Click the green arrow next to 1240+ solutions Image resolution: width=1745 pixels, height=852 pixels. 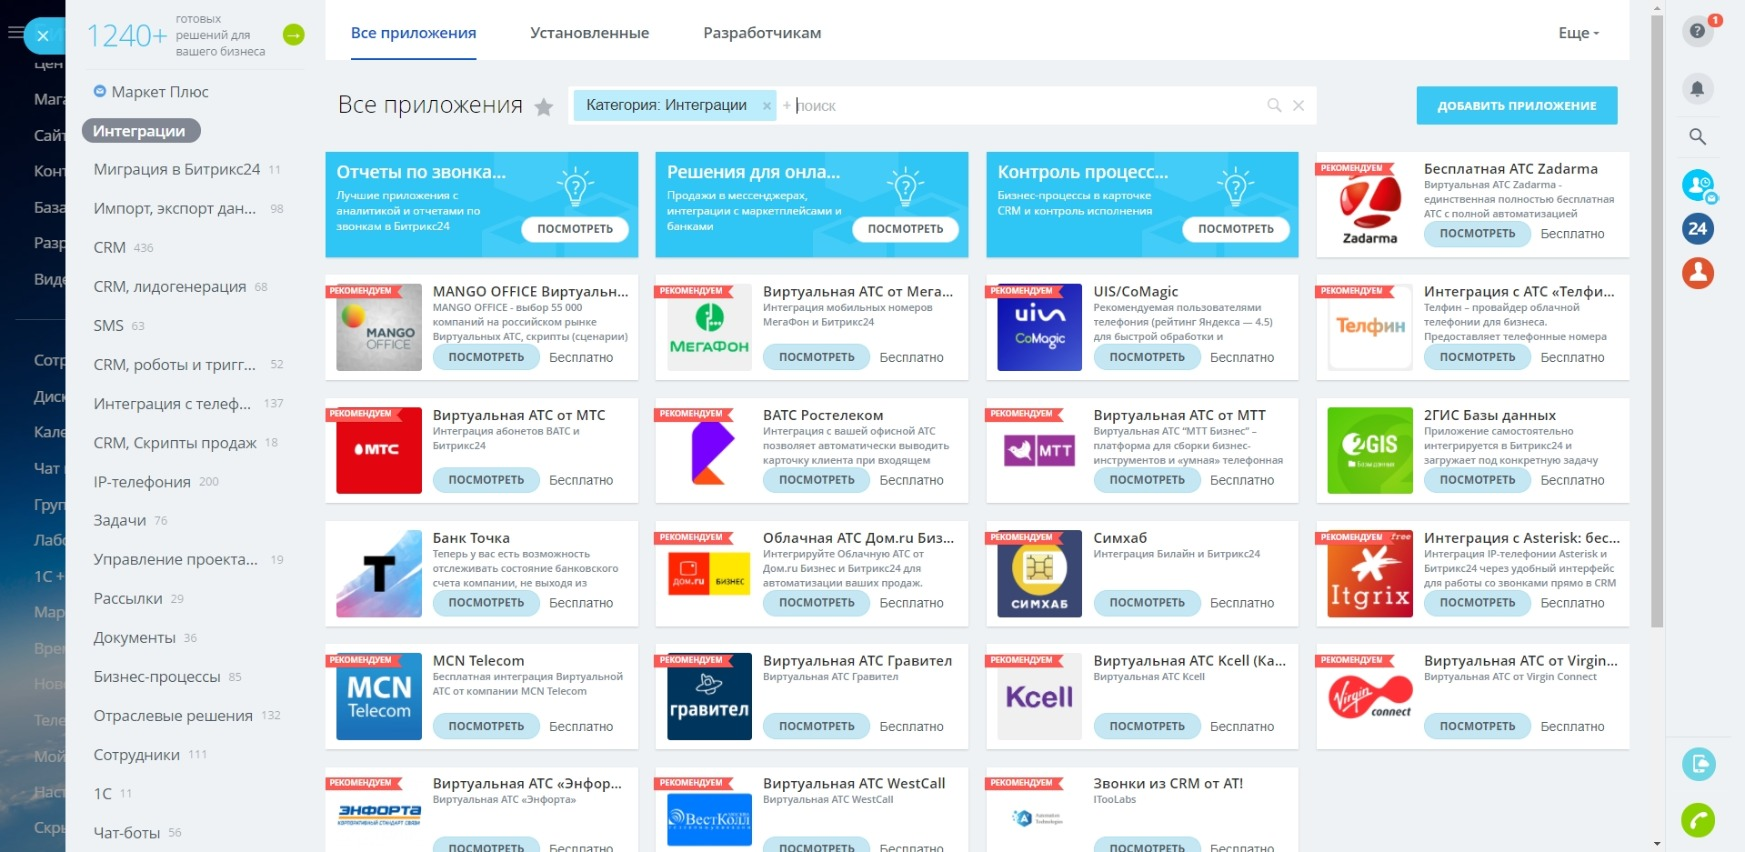click(x=294, y=35)
